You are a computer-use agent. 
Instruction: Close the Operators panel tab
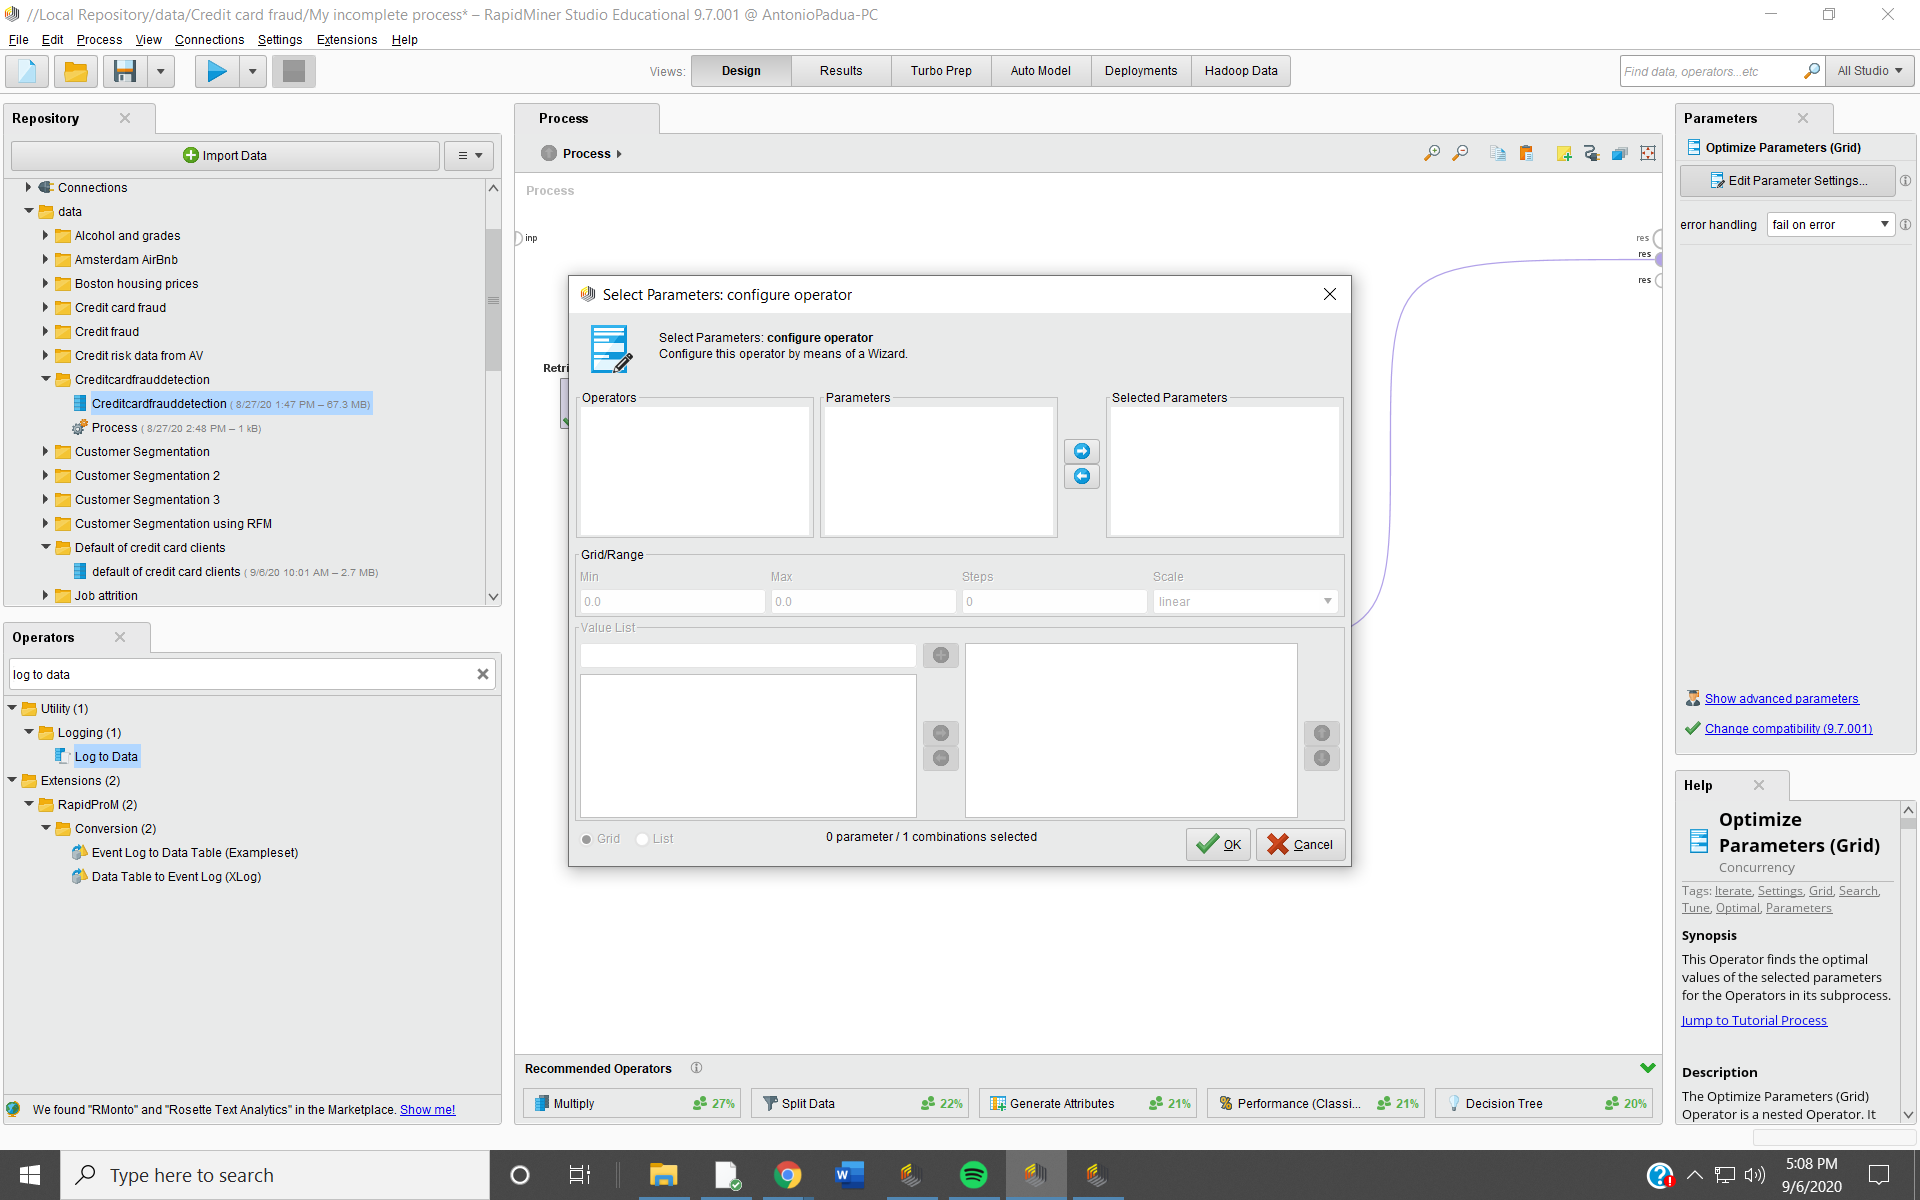120,637
